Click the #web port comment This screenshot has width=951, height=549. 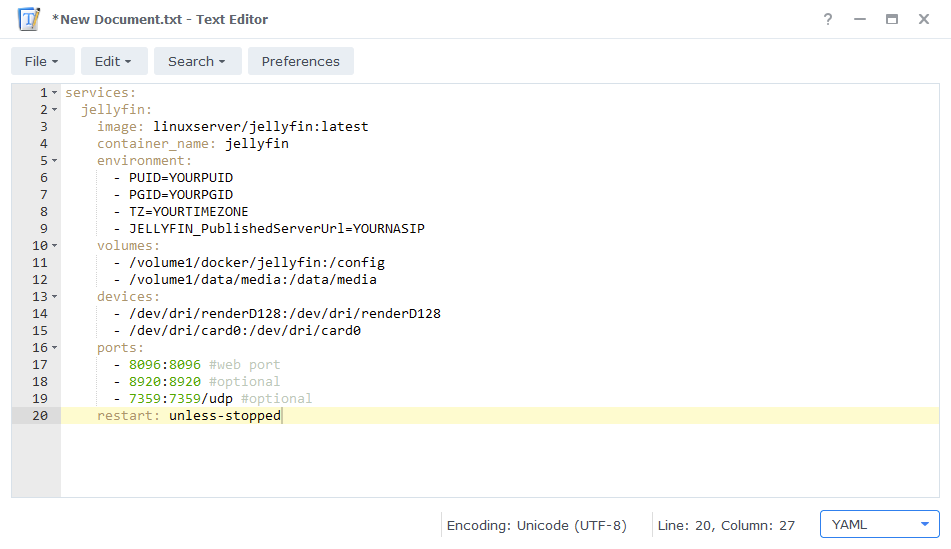click(x=244, y=365)
